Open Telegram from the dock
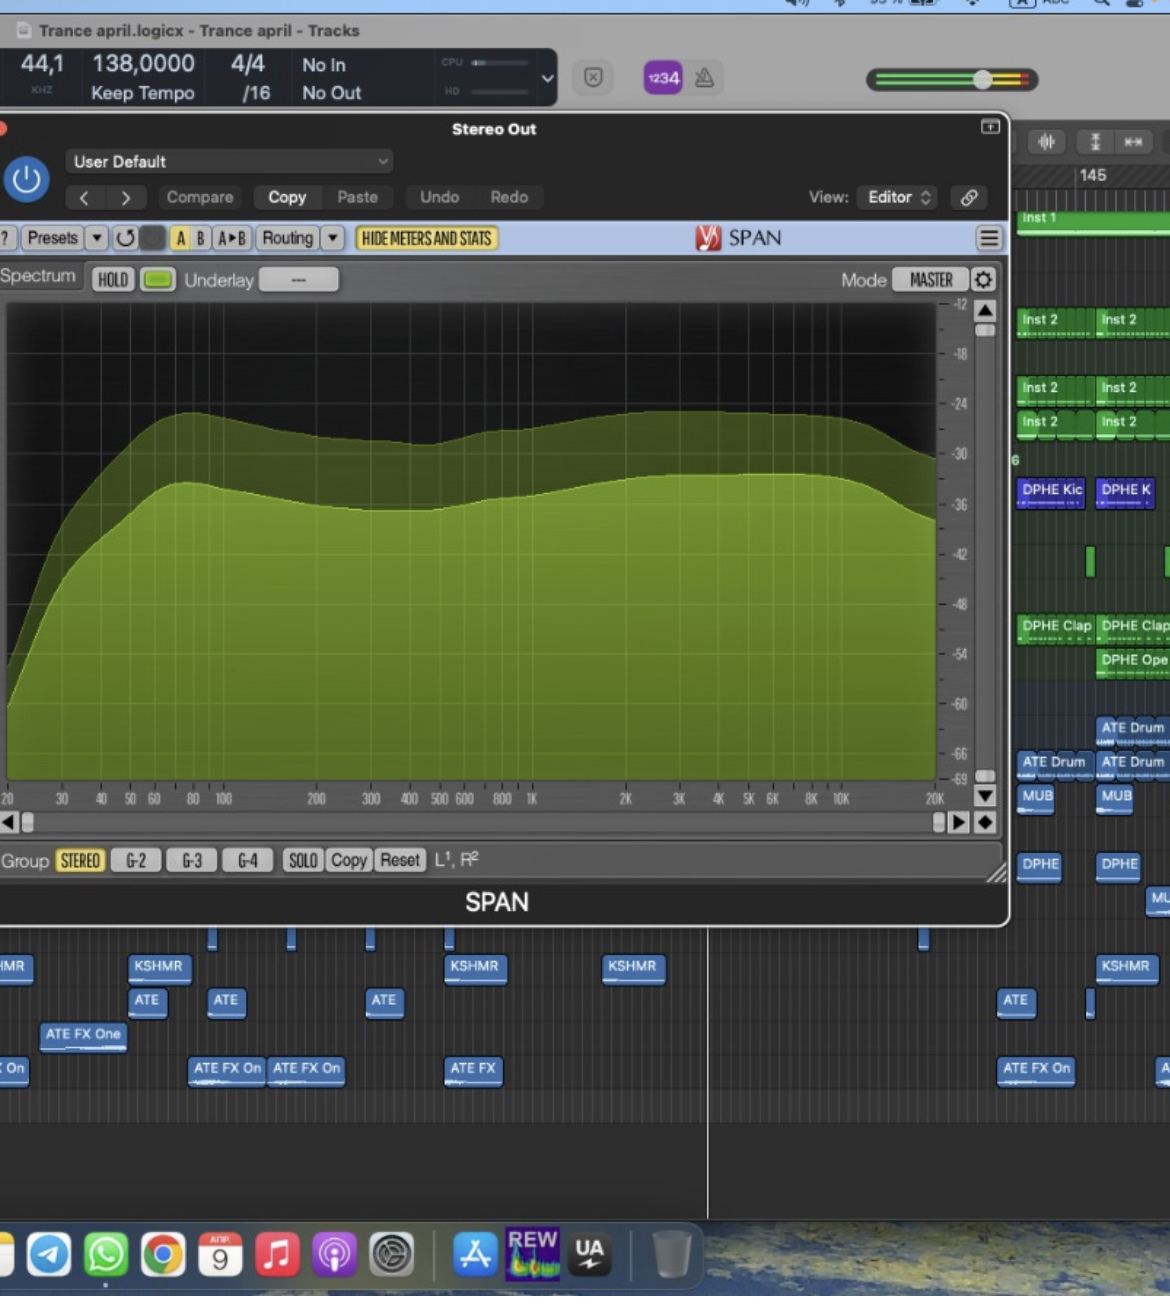The image size is (1170, 1306). tap(48, 1254)
